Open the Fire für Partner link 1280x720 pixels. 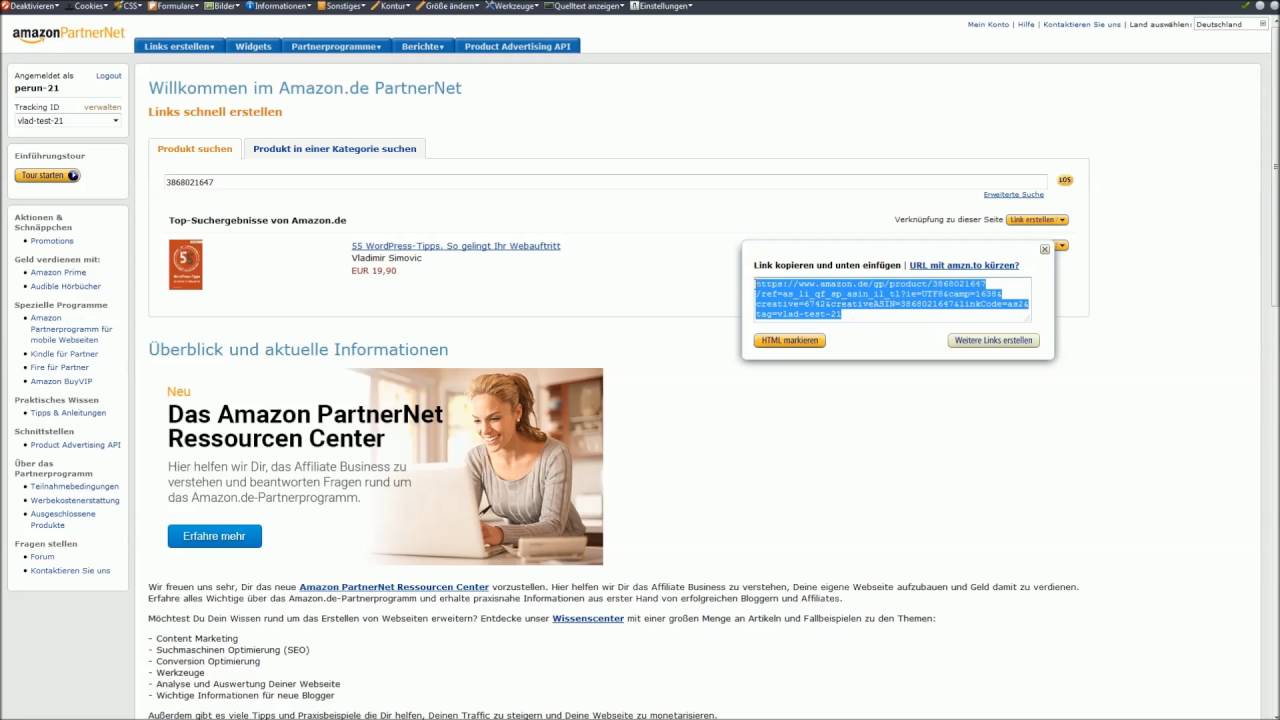click(x=60, y=368)
